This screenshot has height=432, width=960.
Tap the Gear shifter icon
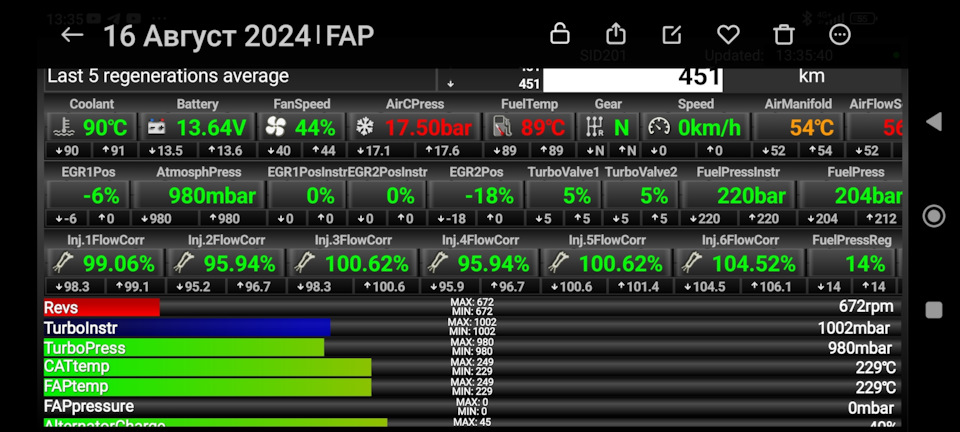click(595, 128)
